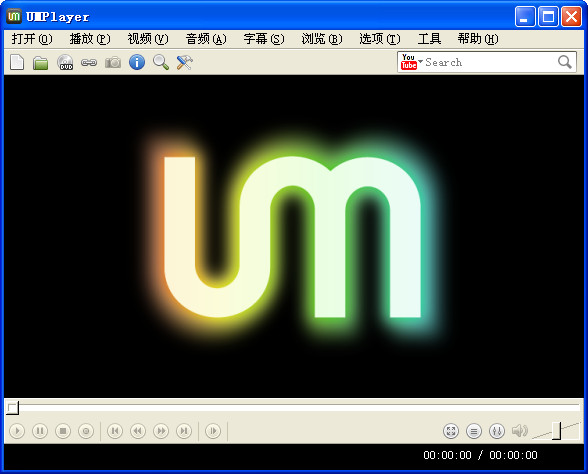588x474 pixels.
Task: Click the UMPlayer logo in the title bar
Action: point(14,16)
